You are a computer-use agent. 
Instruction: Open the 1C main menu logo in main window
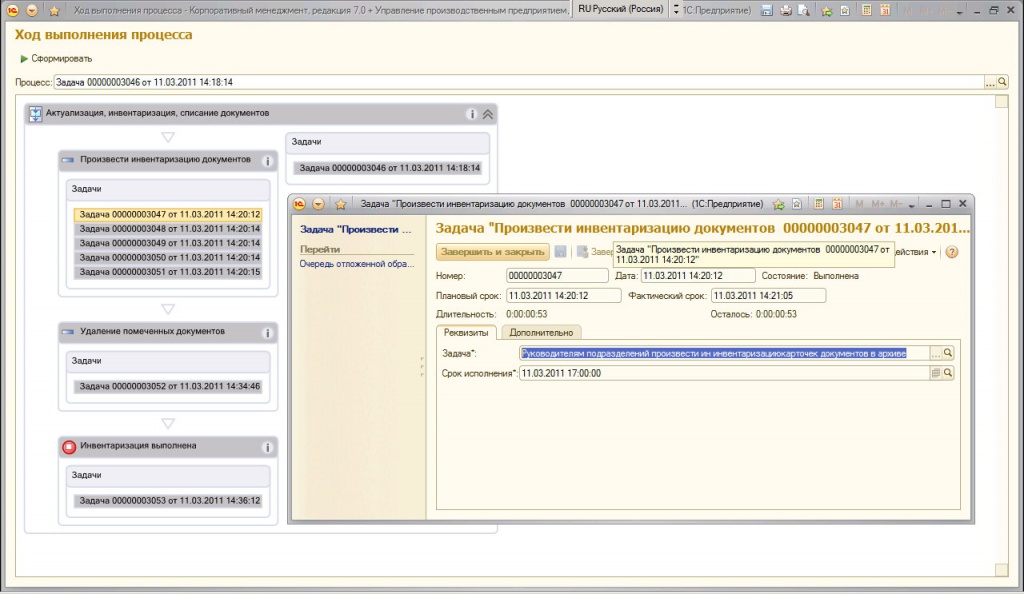[12, 10]
